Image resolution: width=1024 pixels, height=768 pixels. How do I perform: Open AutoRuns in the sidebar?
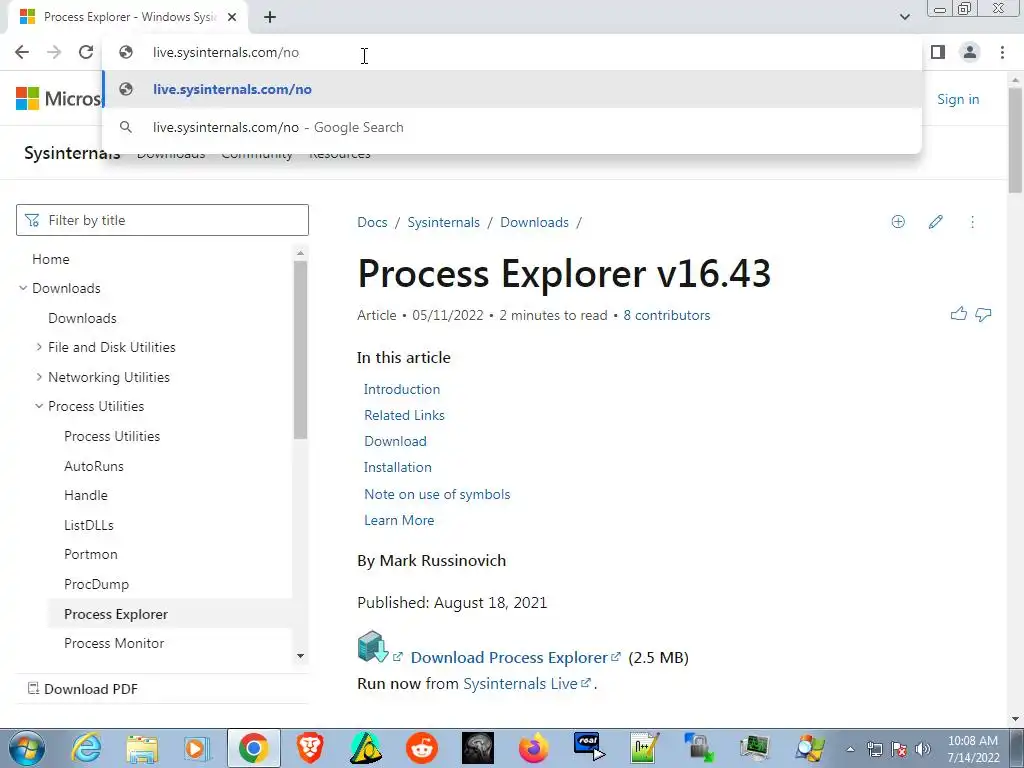coord(93,466)
